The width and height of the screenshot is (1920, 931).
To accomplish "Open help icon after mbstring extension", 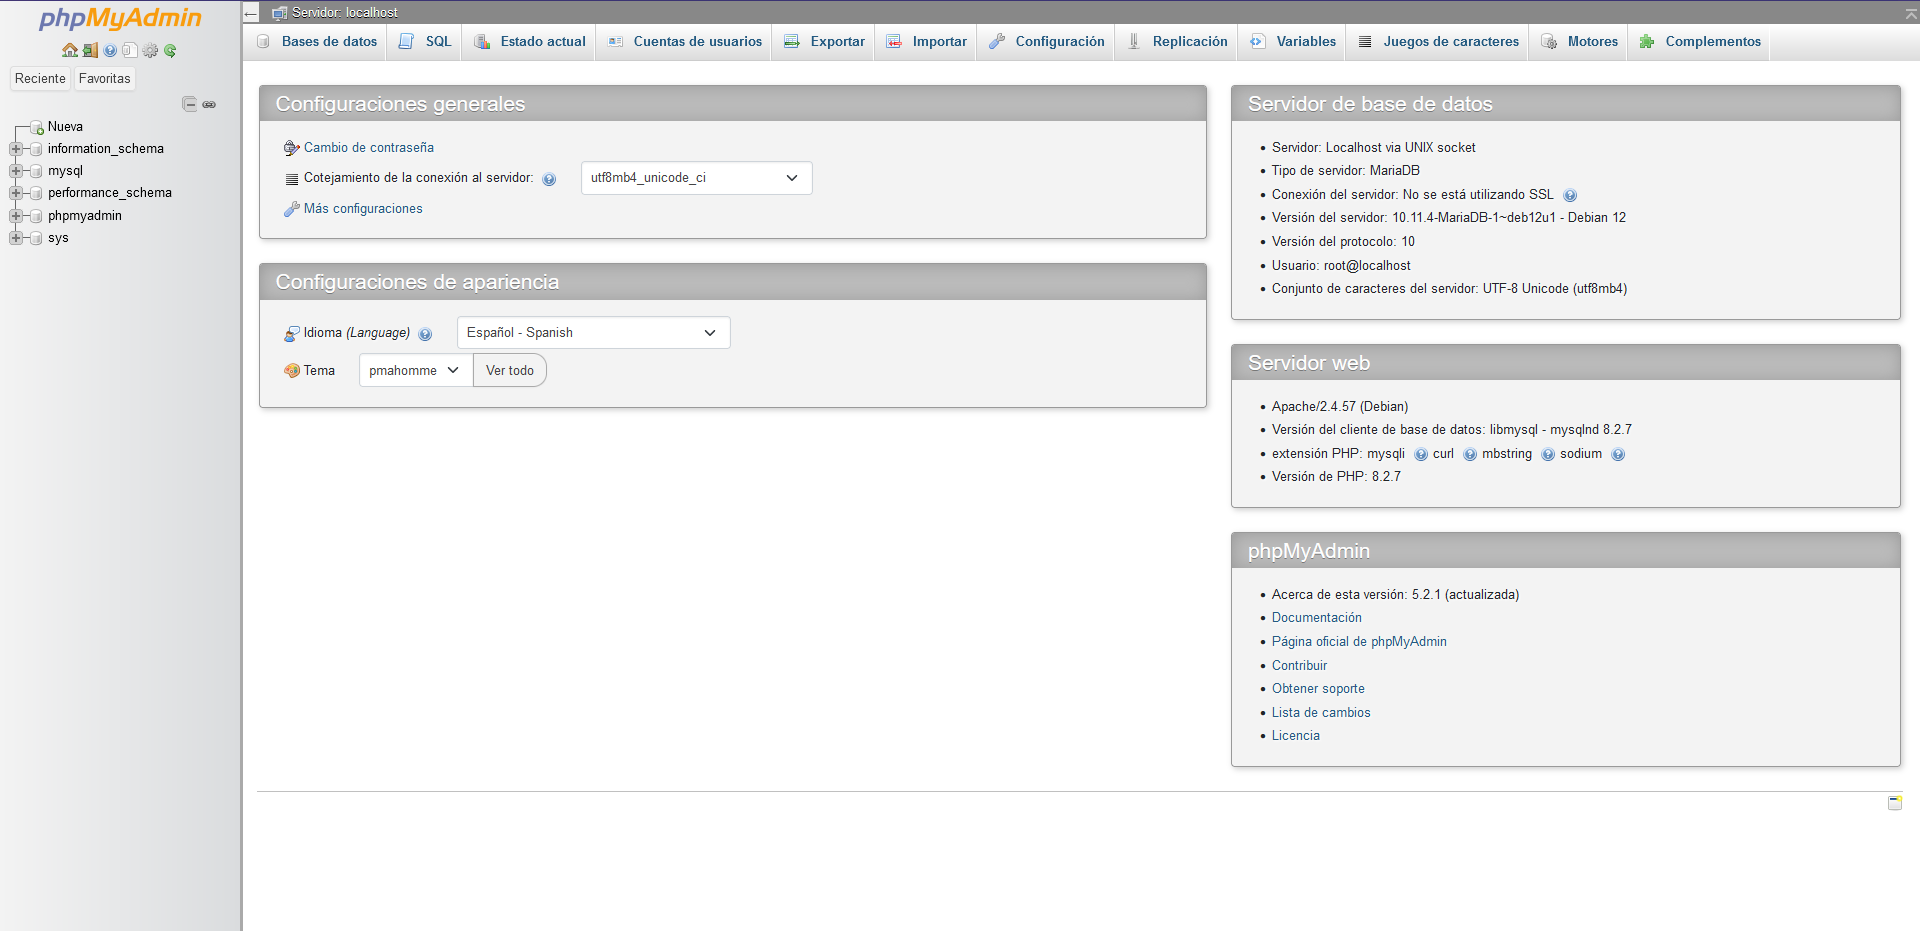I will pyautogui.click(x=1548, y=455).
